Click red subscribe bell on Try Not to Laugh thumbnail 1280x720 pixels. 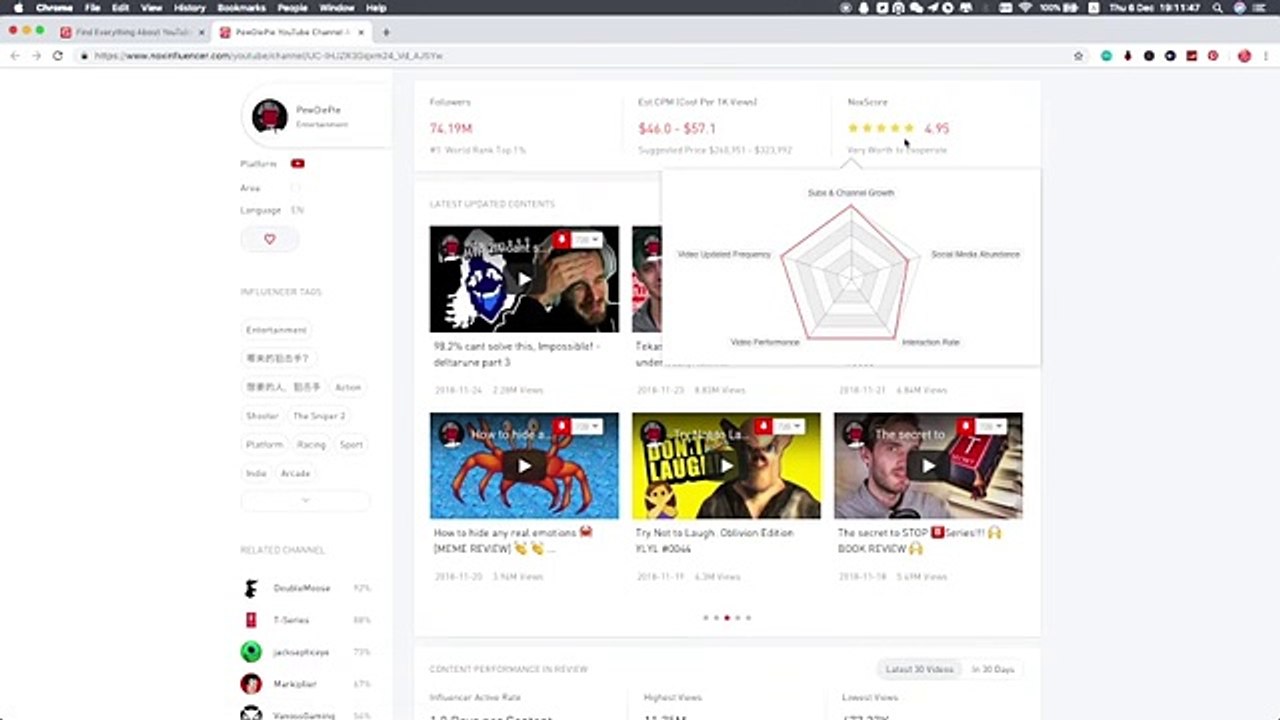[763, 427]
